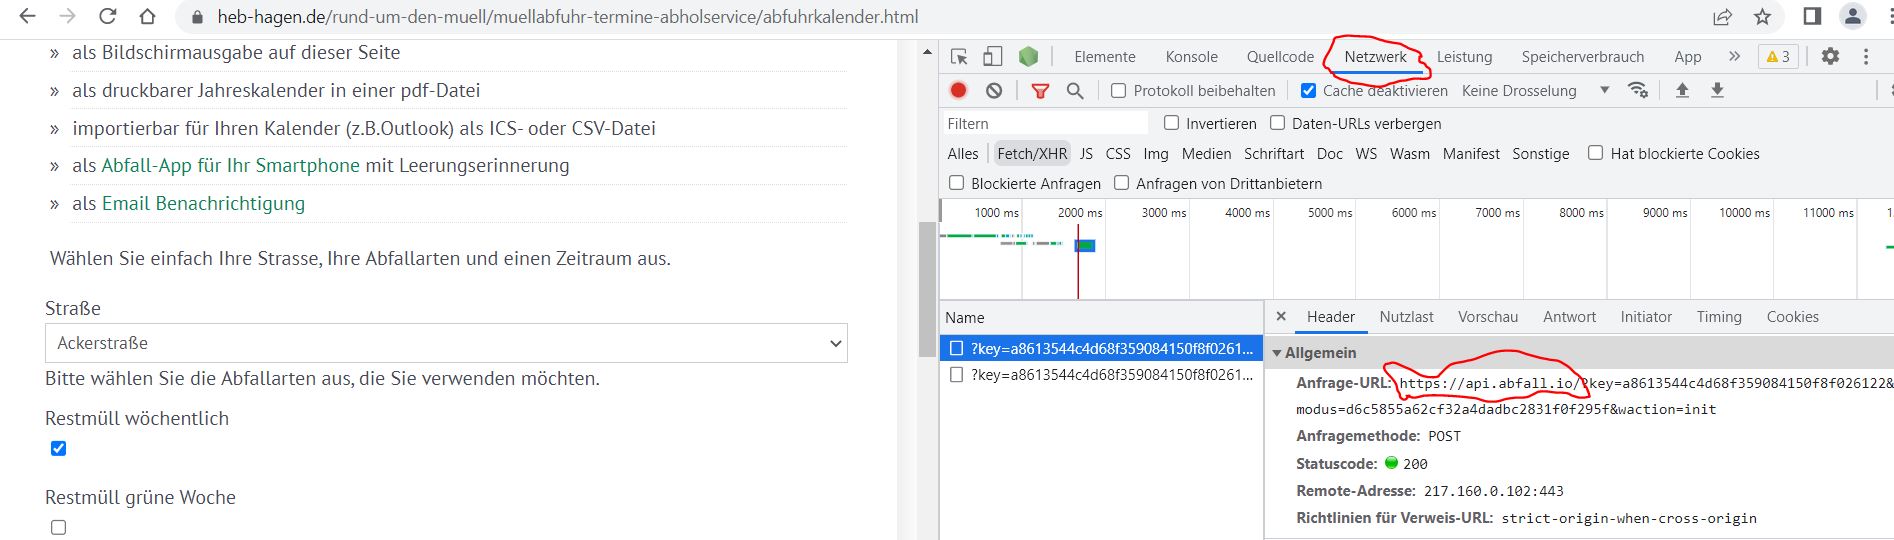Click the page vertical scrollbar thumb

pos(927,290)
